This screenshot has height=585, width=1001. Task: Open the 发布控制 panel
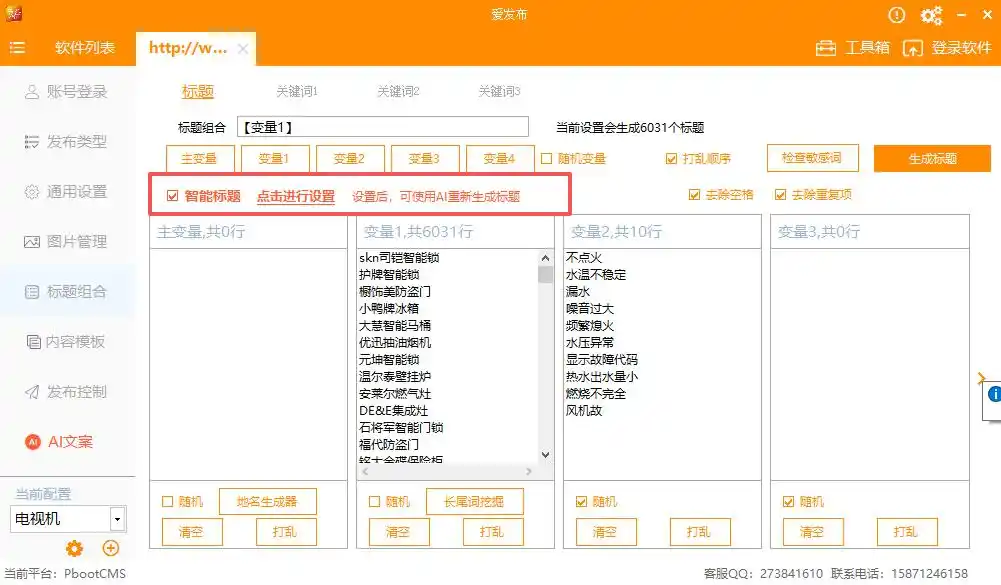point(67,392)
